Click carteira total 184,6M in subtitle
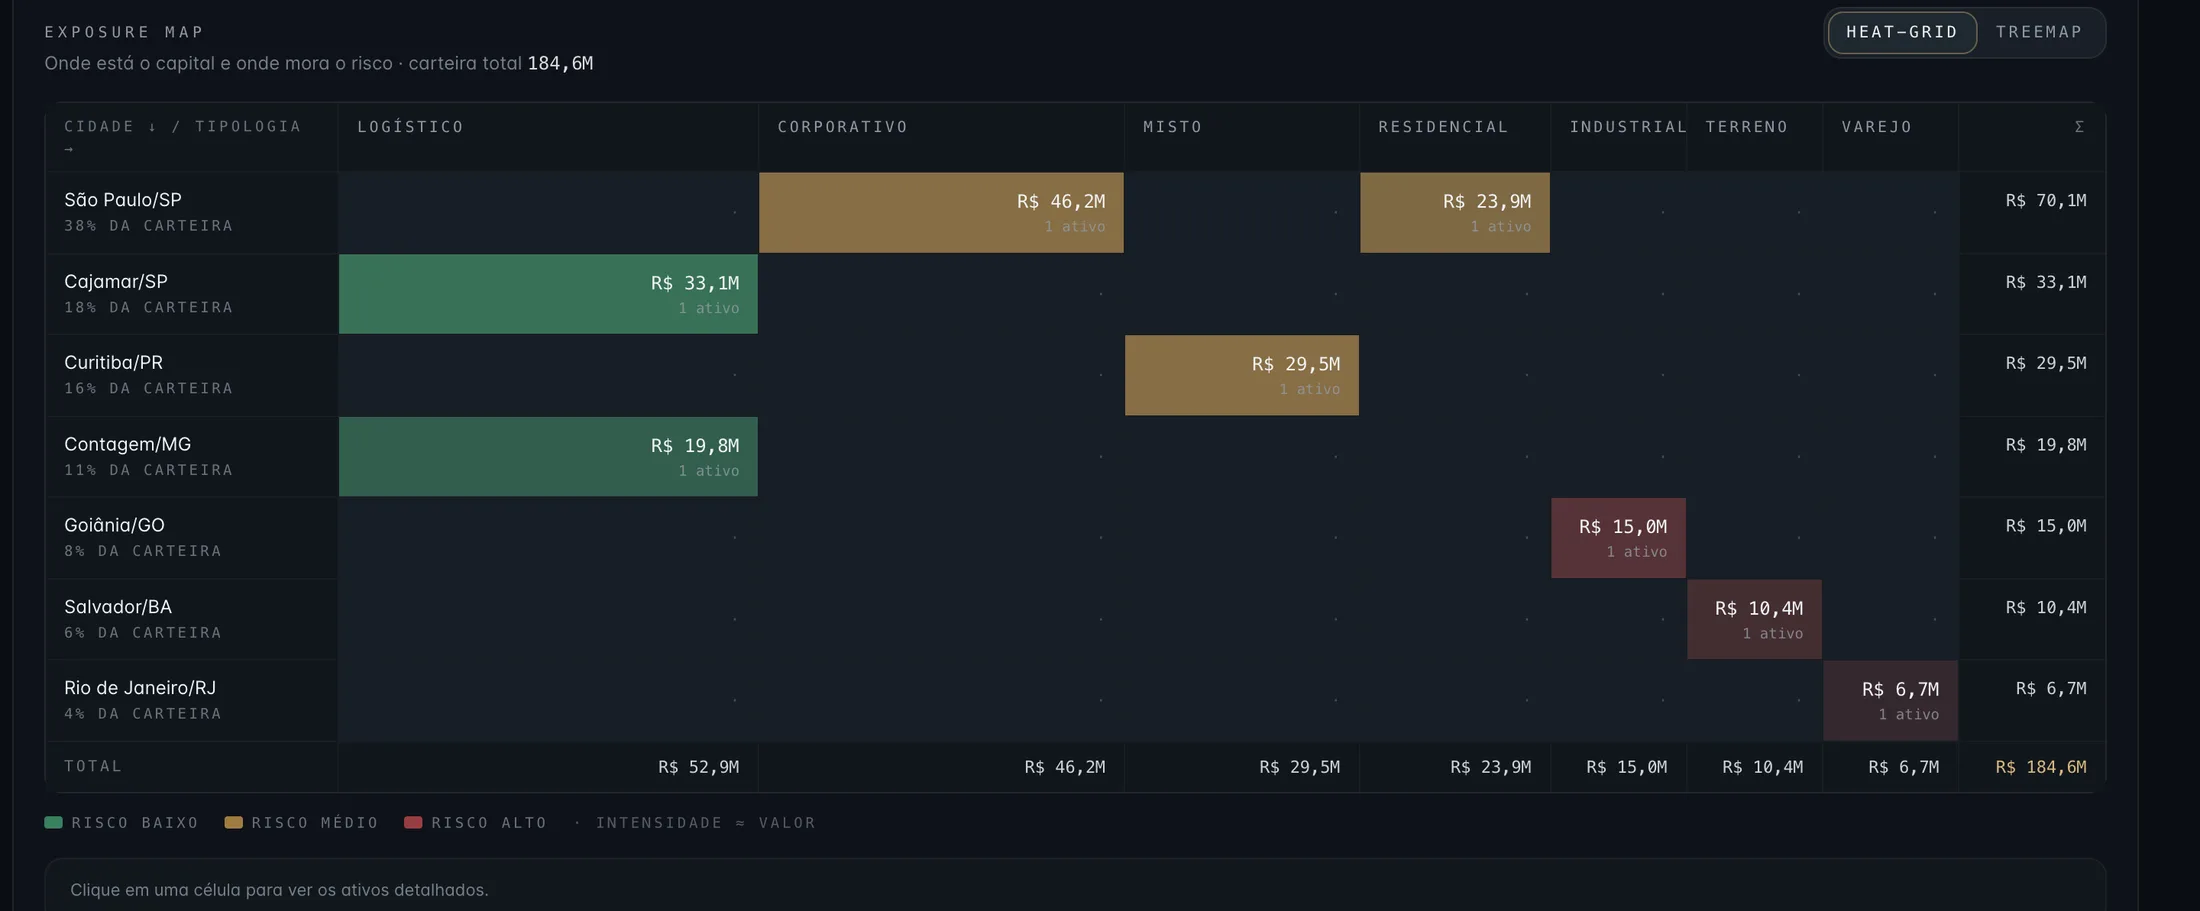The image size is (2200, 911). pos(560,63)
